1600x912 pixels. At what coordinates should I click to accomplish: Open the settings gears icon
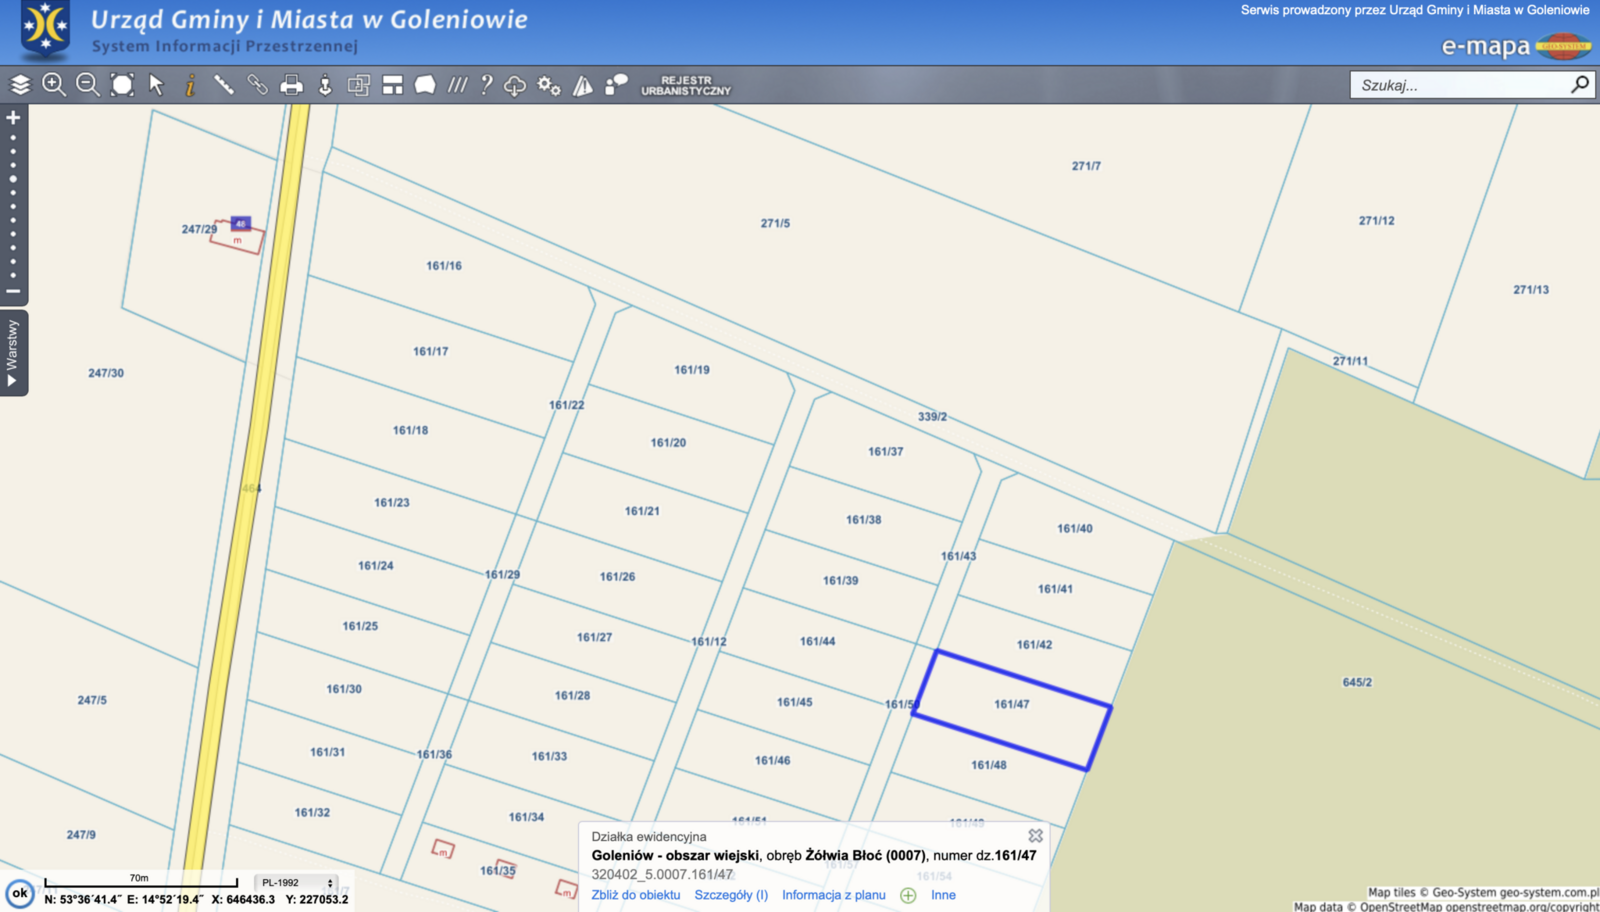pos(549,85)
